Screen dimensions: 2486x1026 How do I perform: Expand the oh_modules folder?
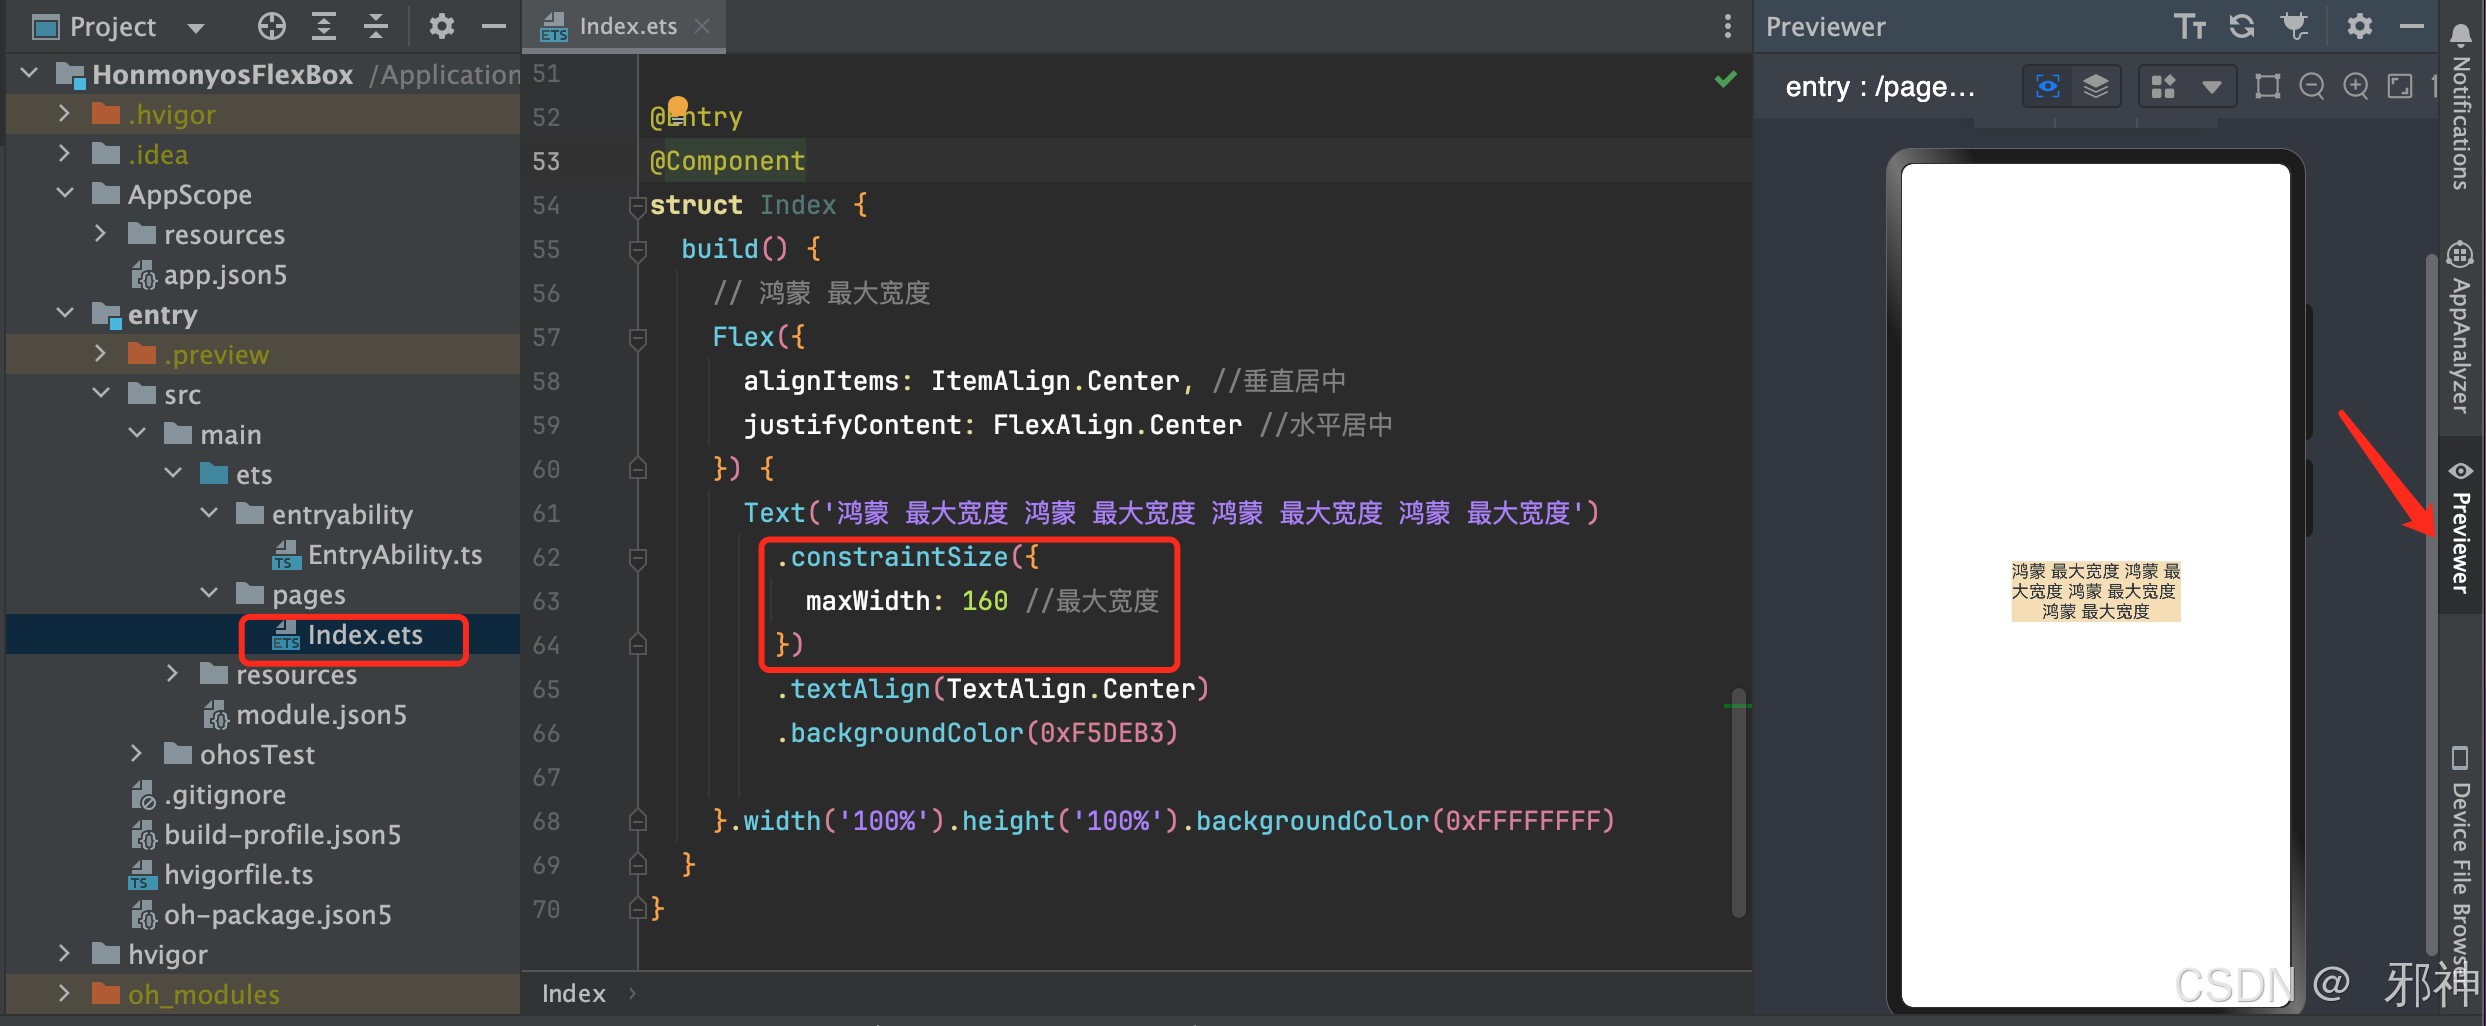tap(65, 994)
